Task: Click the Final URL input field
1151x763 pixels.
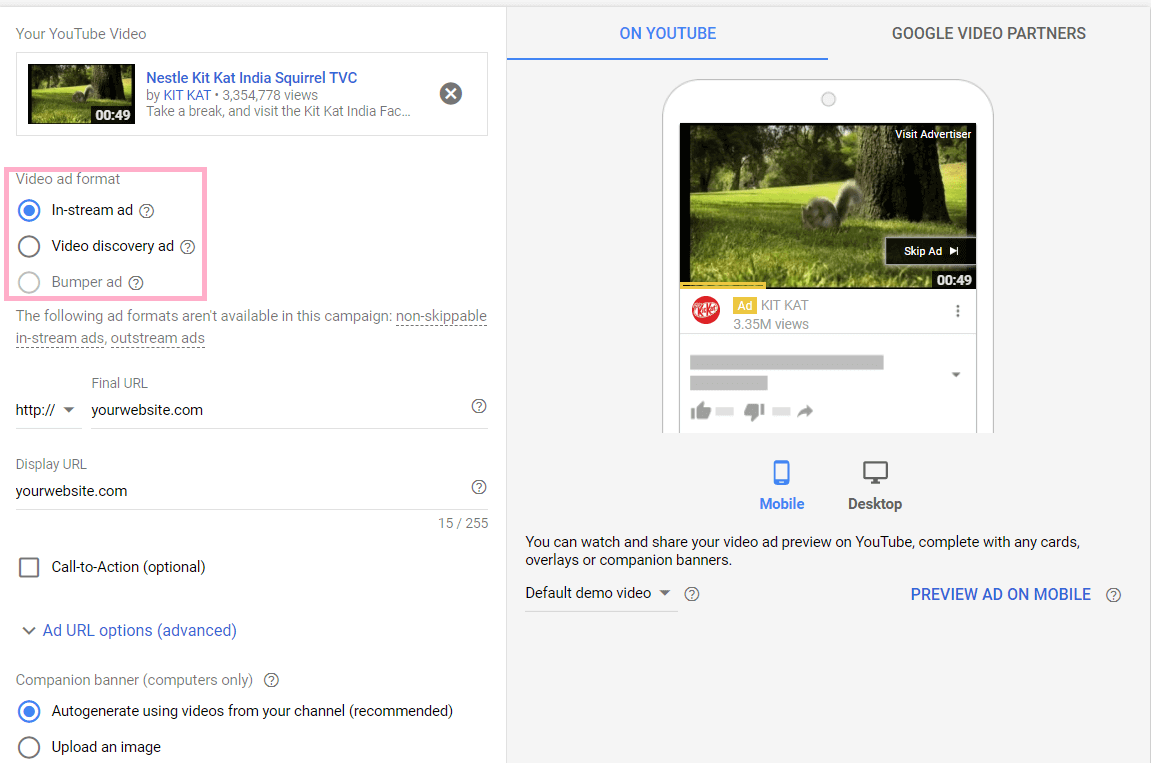Action: [275, 410]
